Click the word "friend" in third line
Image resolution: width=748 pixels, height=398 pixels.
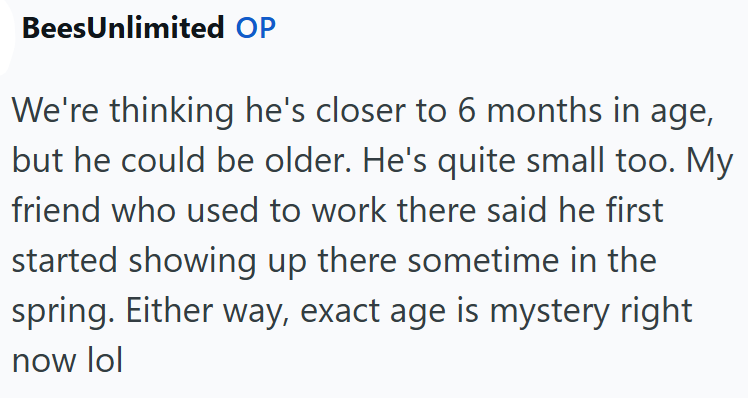[x=56, y=210]
